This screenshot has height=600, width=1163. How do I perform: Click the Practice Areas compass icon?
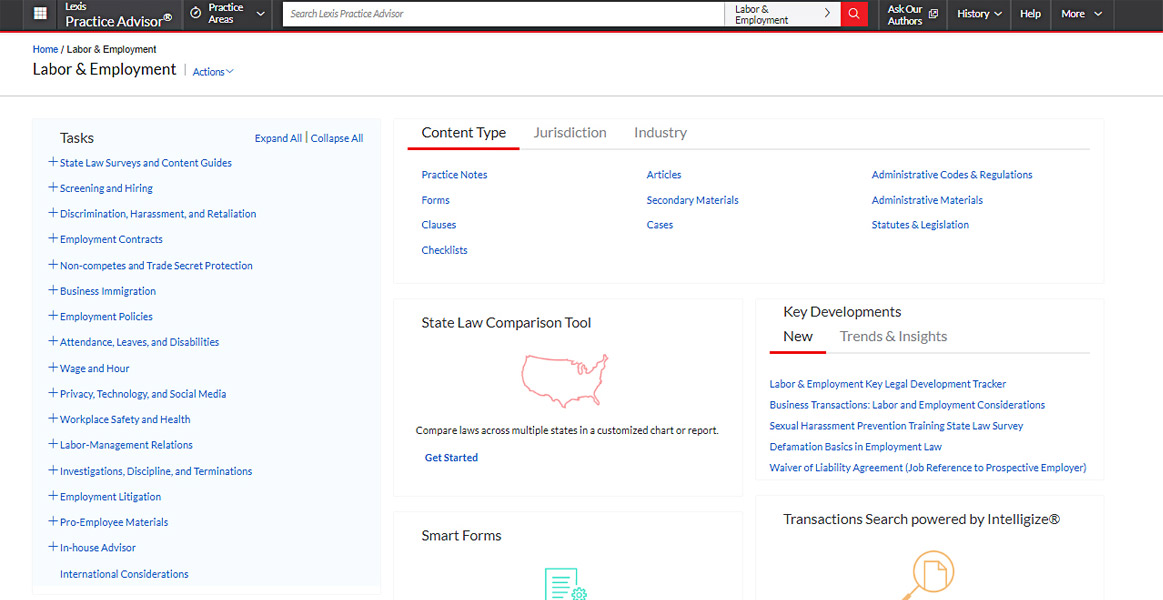pyautogui.click(x=196, y=14)
